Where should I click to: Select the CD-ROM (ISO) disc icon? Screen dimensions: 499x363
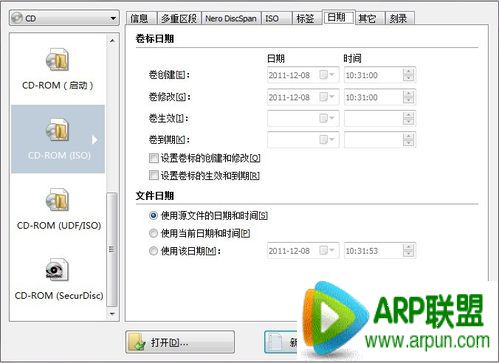coord(58,130)
